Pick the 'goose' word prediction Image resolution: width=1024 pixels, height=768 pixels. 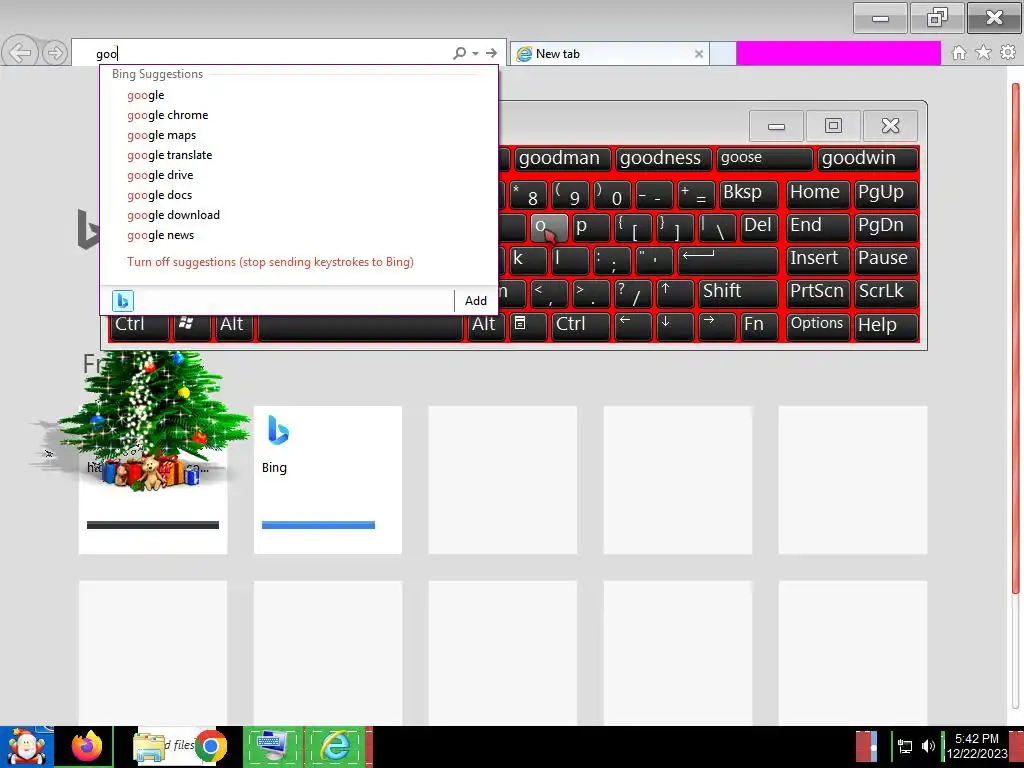pyautogui.click(x=764, y=159)
